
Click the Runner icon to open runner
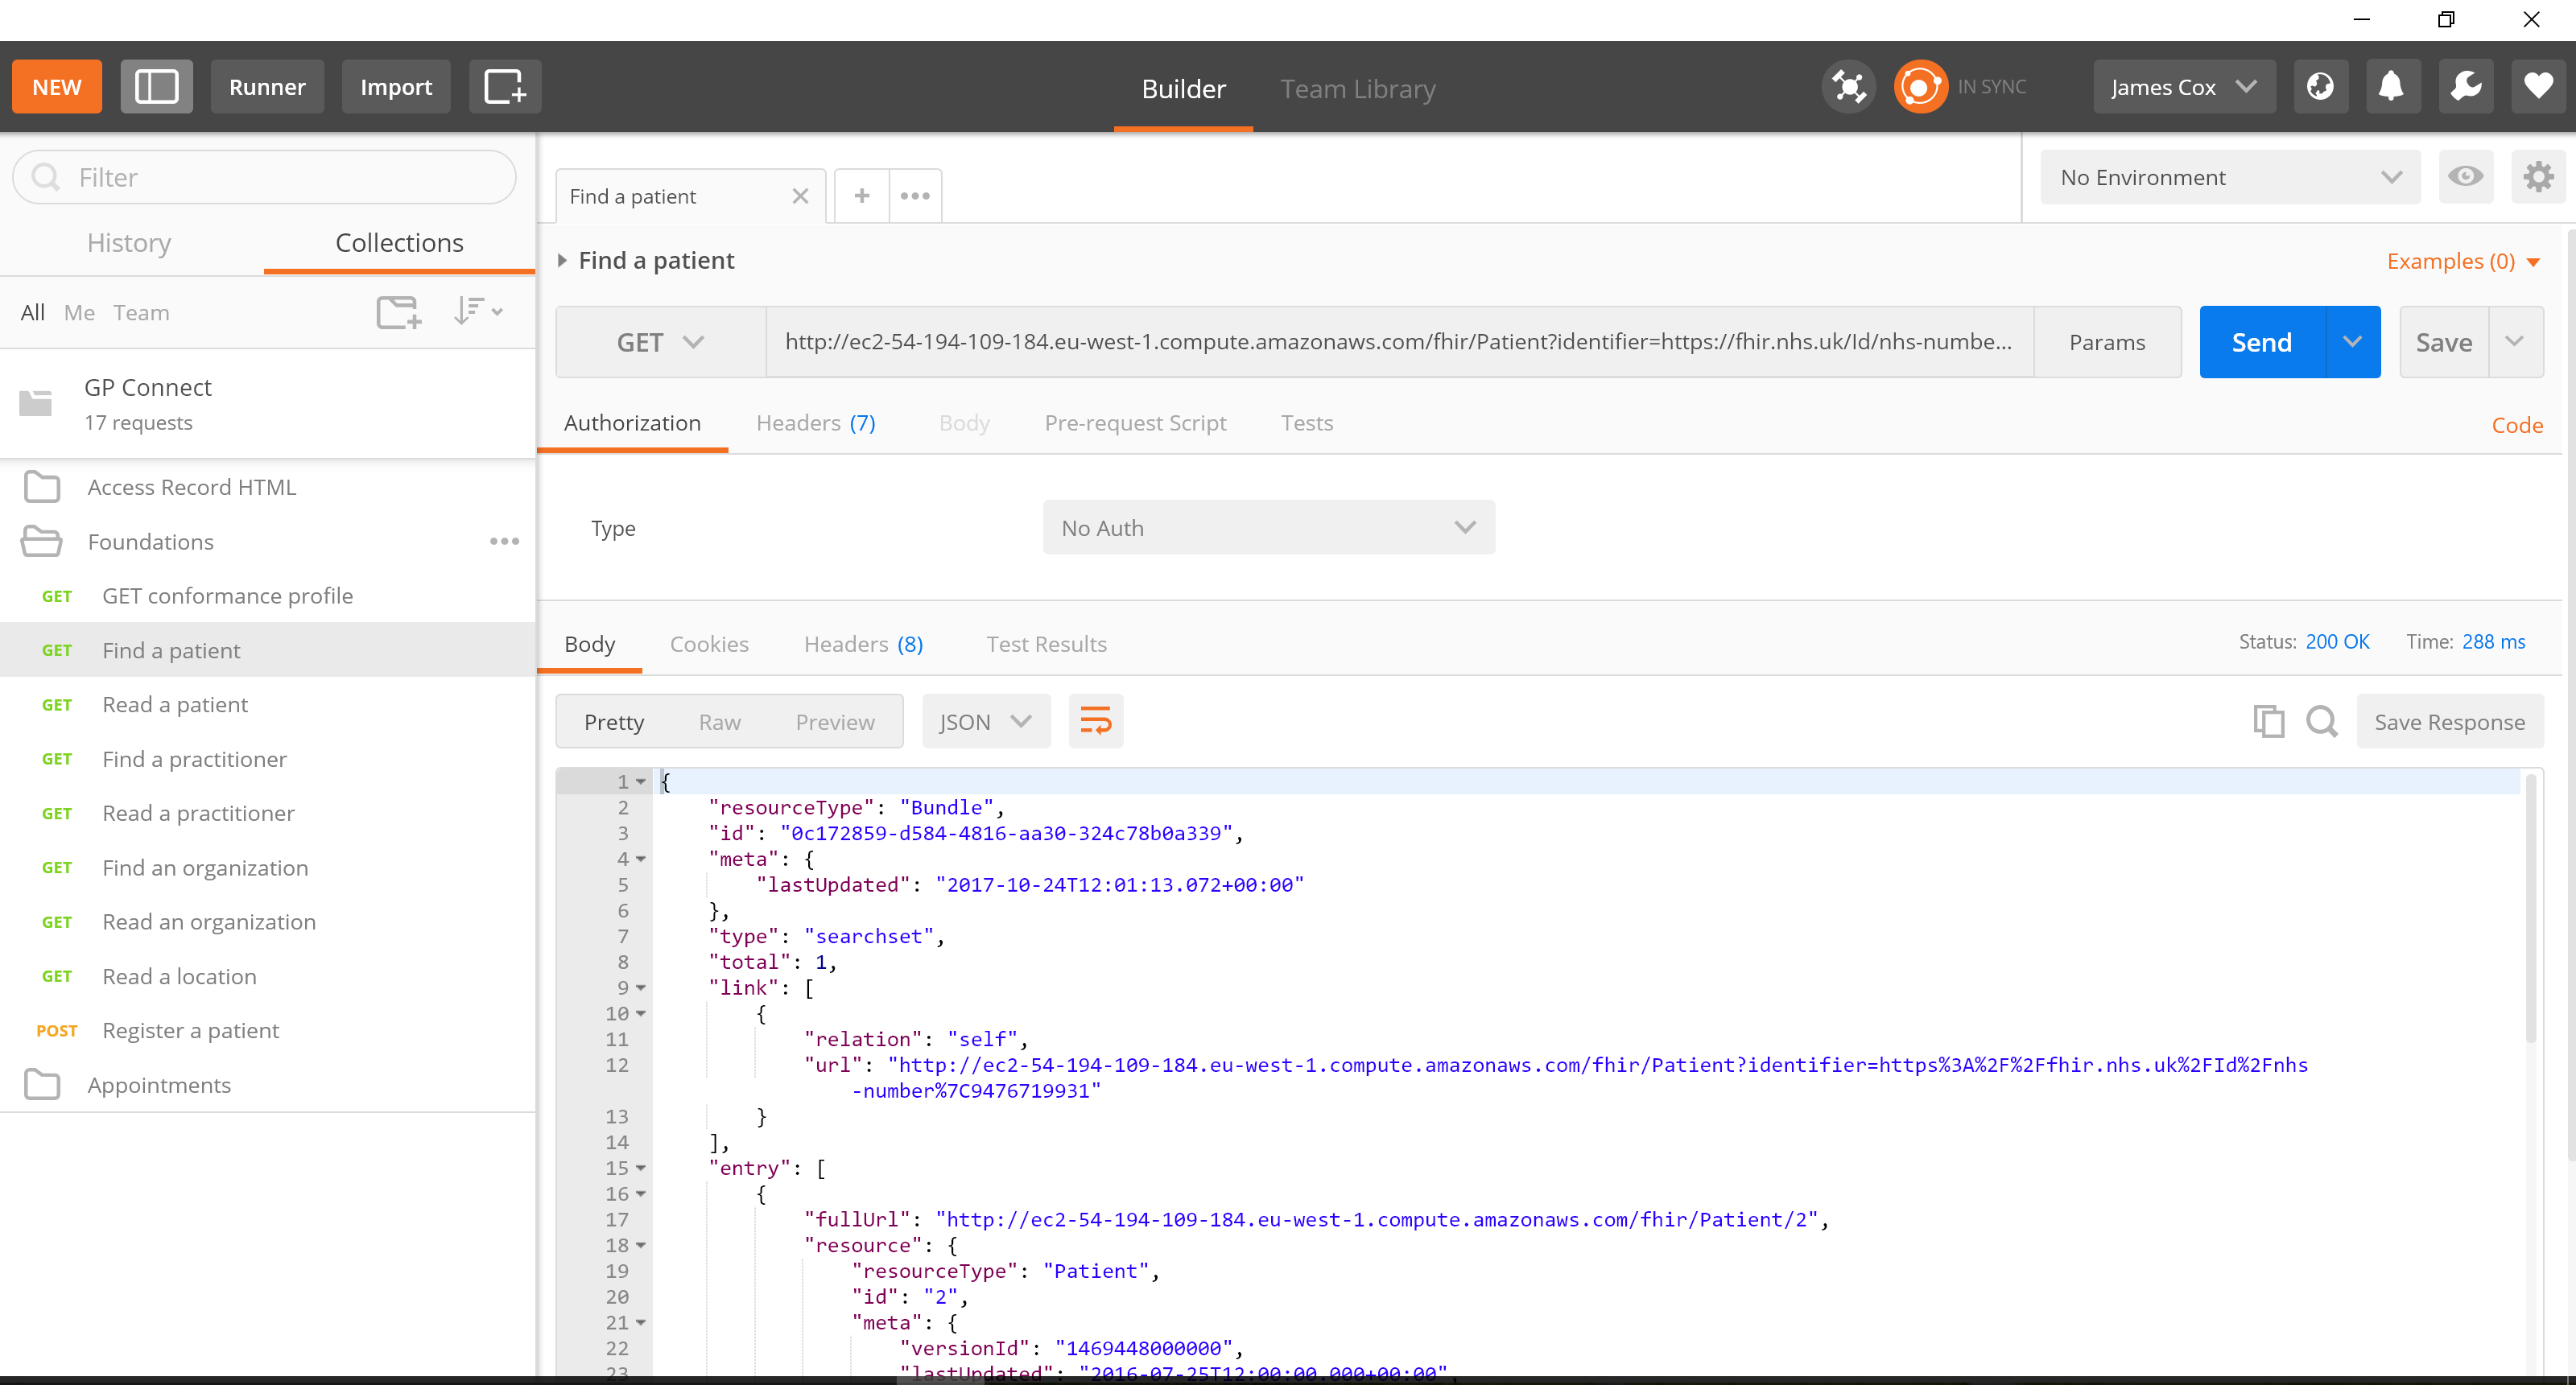pyautogui.click(x=268, y=87)
